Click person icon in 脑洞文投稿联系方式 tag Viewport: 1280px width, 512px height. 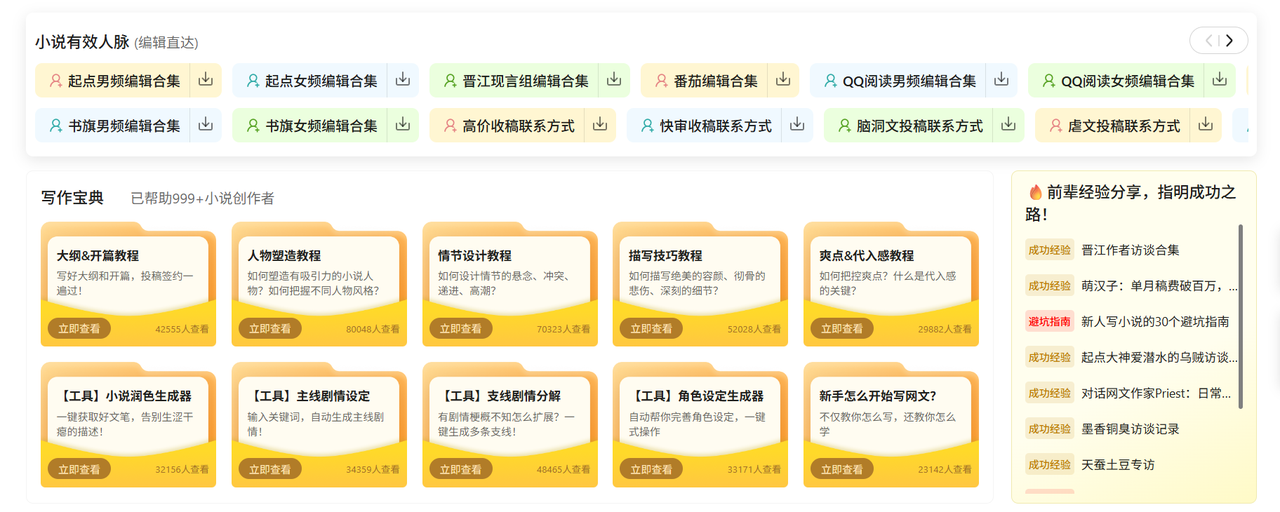844,126
